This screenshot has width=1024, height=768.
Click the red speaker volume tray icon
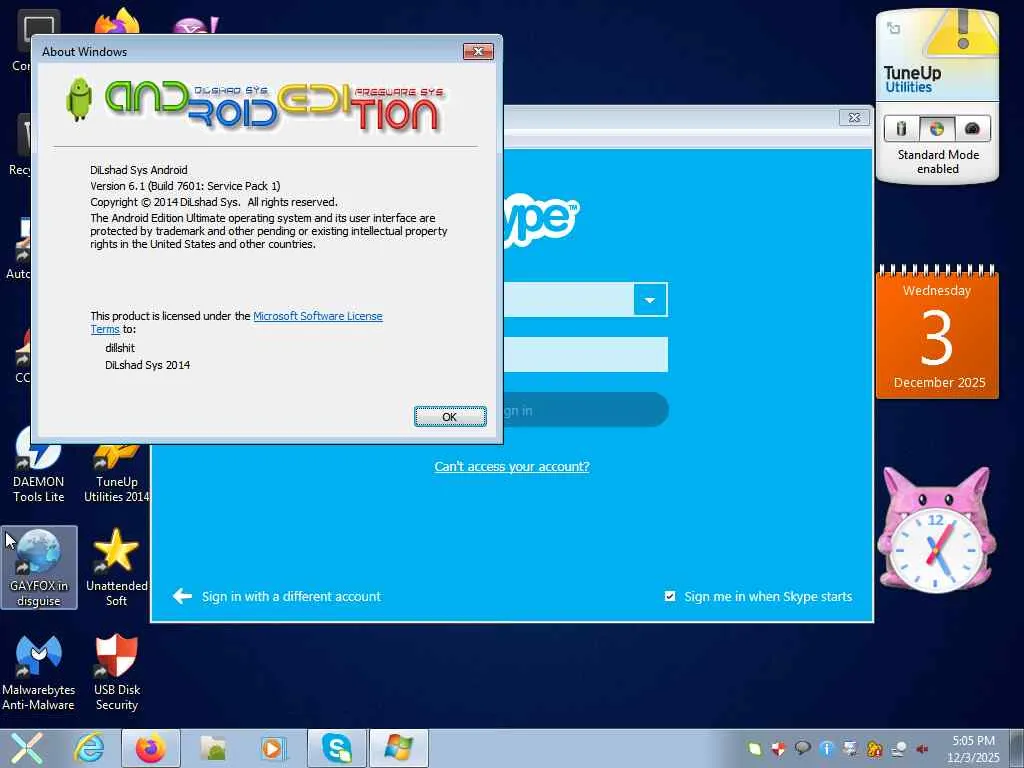pyautogui.click(x=923, y=749)
